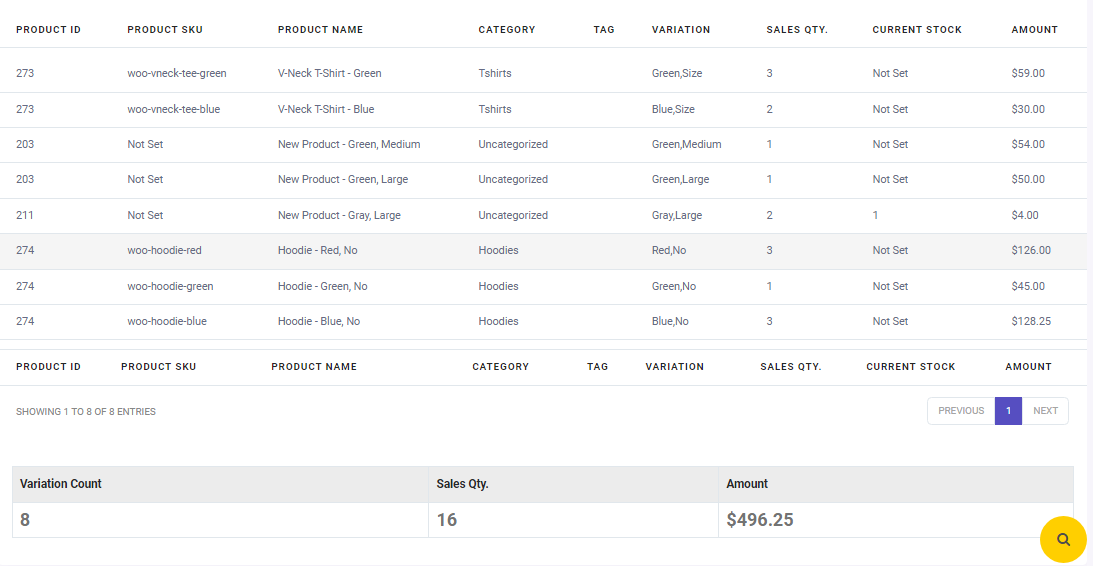
Task: Click the V-Neck T-Shirt - Green product name
Action: (329, 73)
